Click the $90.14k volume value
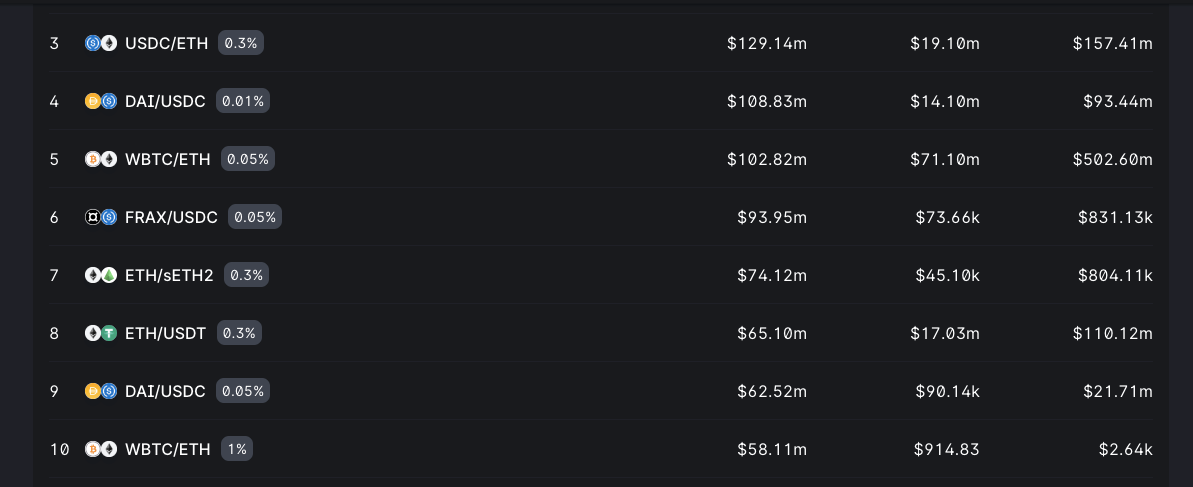Image resolution: width=1193 pixels, height=487 pixels. click(x=949, y=391)
